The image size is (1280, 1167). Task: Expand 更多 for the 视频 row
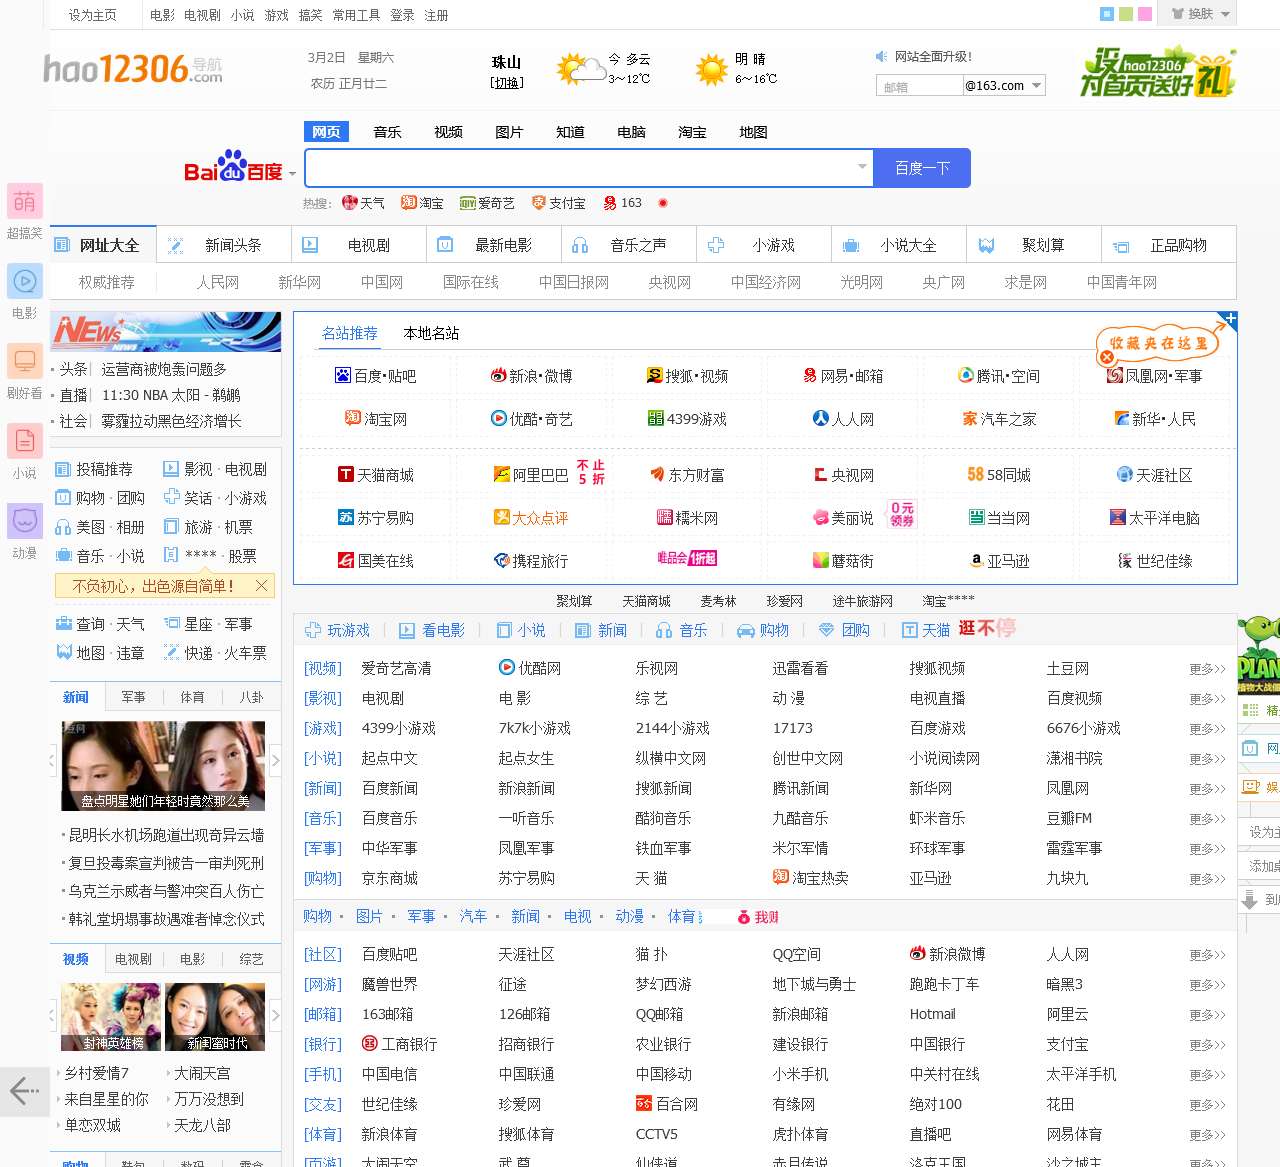[x=1207, y=669]
